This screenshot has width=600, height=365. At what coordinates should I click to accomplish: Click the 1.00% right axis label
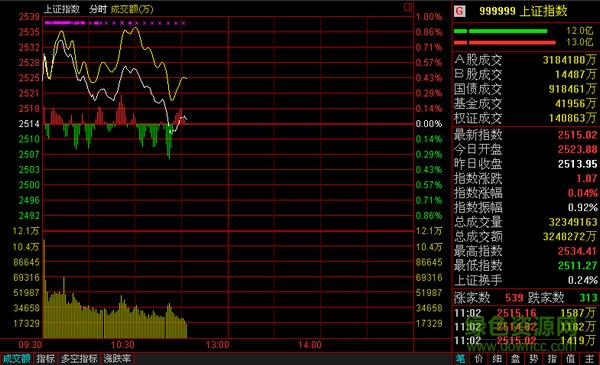click(429, 16)
